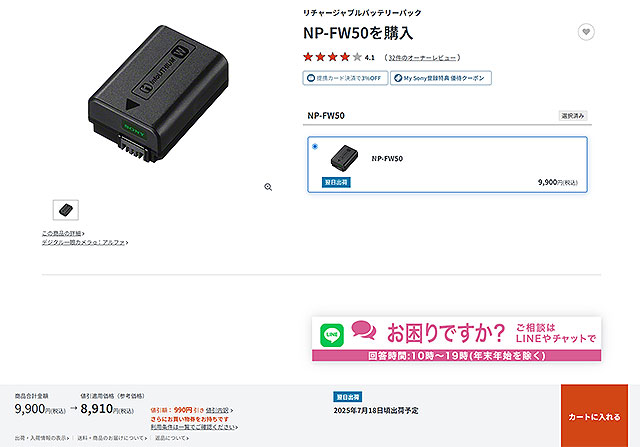
Task: Open この商品の詳細 link
Action: click(63, 234)
